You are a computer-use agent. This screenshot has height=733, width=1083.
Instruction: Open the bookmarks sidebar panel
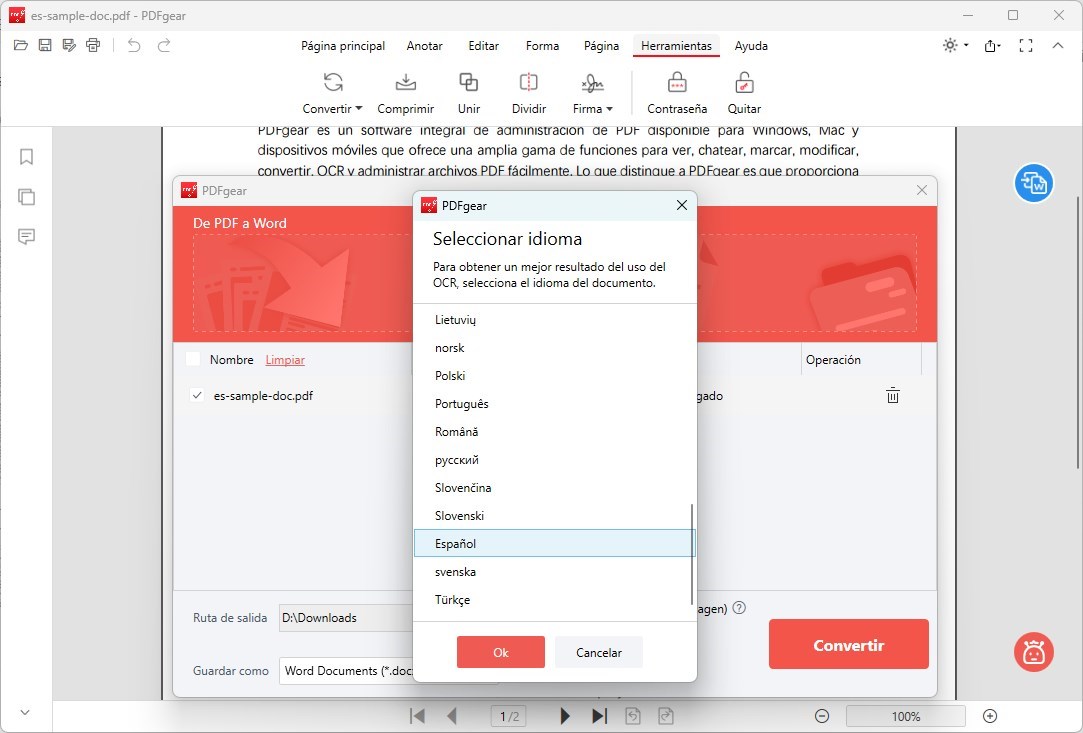click(27, 157)
